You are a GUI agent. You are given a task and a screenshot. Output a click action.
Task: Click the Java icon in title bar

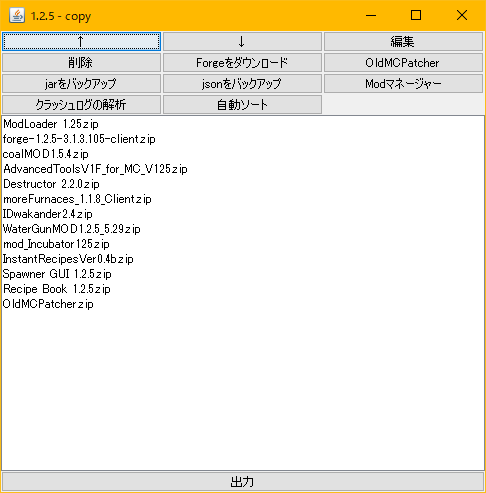(17, 15)
